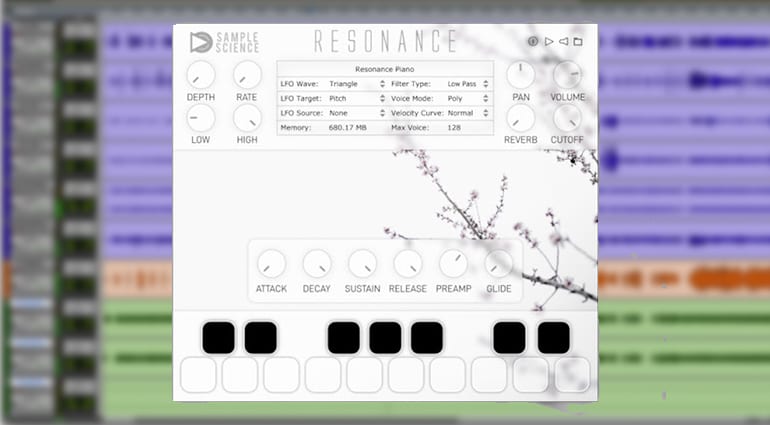
Task: Click the ATTACK knob
Action: pos(271,264)
